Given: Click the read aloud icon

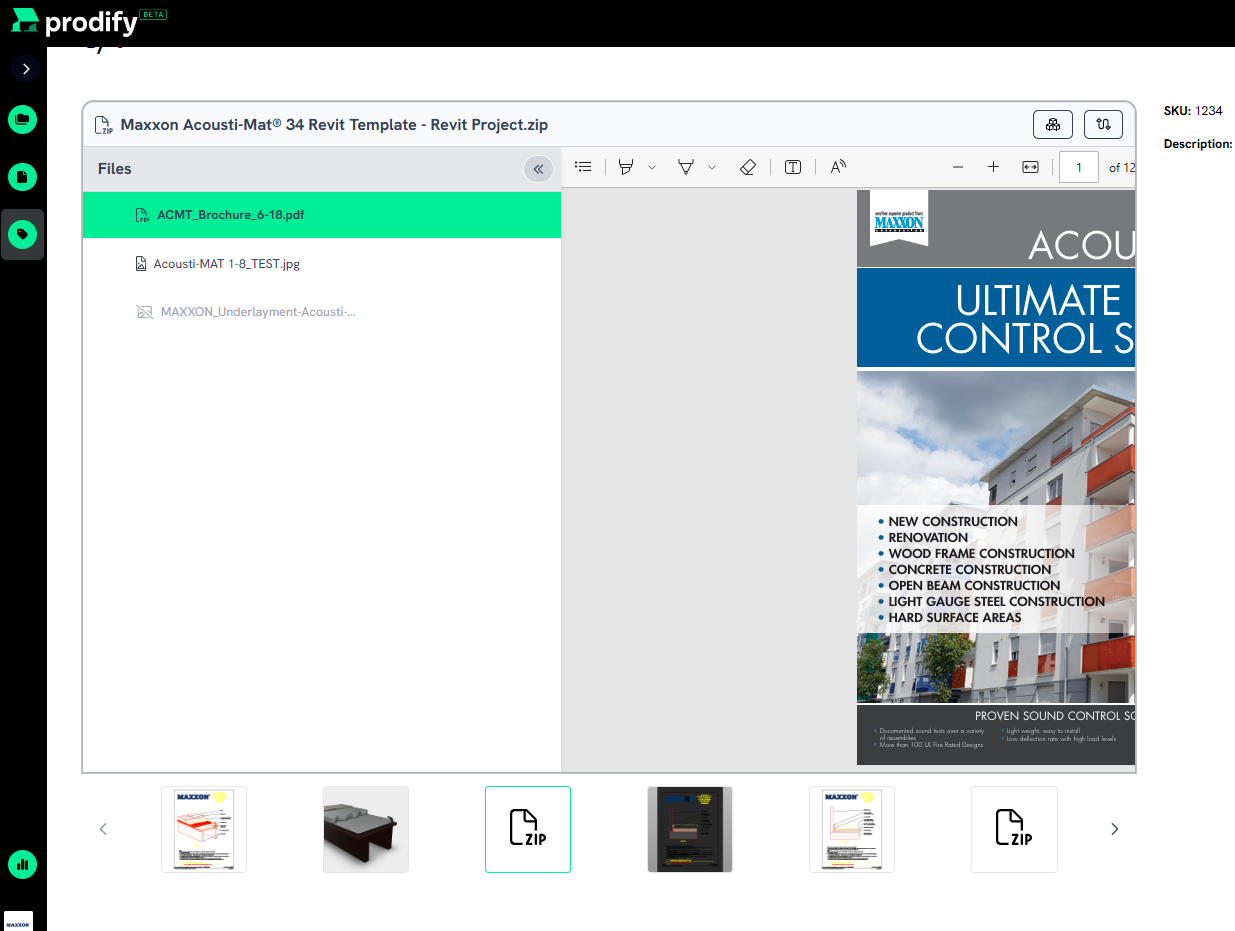Looking at the screenshot, I should 838,167.
